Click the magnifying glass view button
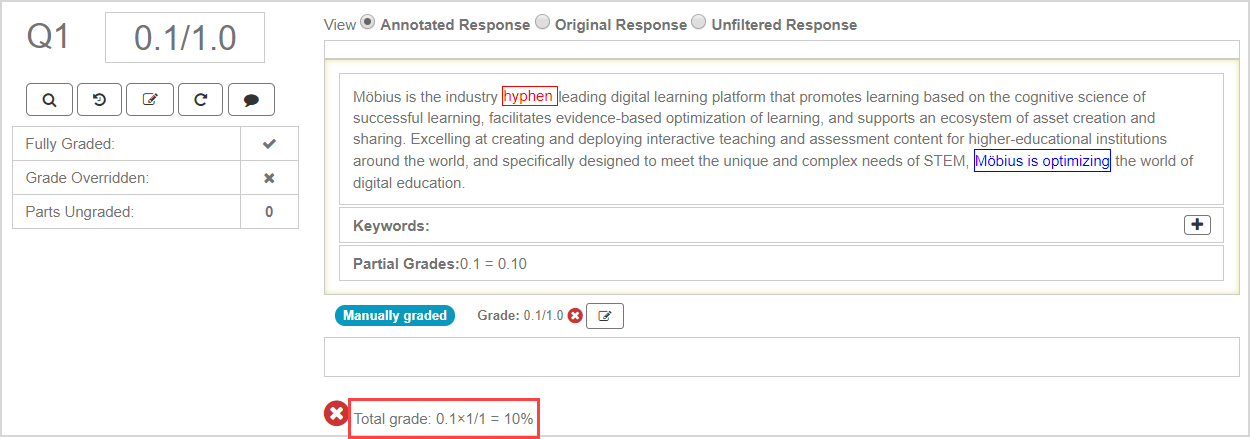The width and height of the screenshot is (1250, 439). [49, 99]
